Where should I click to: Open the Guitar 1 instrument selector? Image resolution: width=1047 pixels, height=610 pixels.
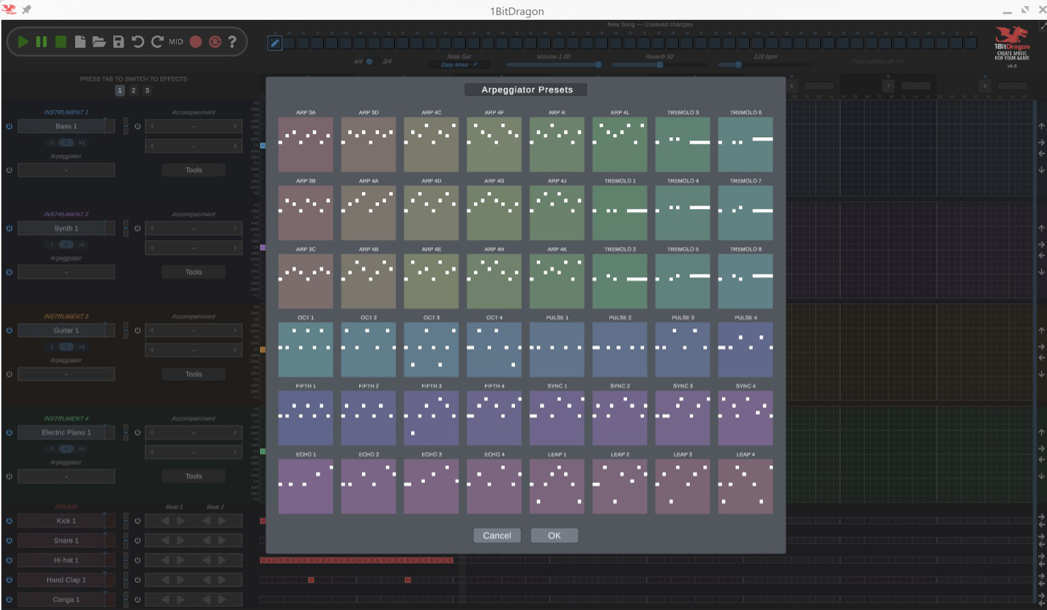pos(66,330)
